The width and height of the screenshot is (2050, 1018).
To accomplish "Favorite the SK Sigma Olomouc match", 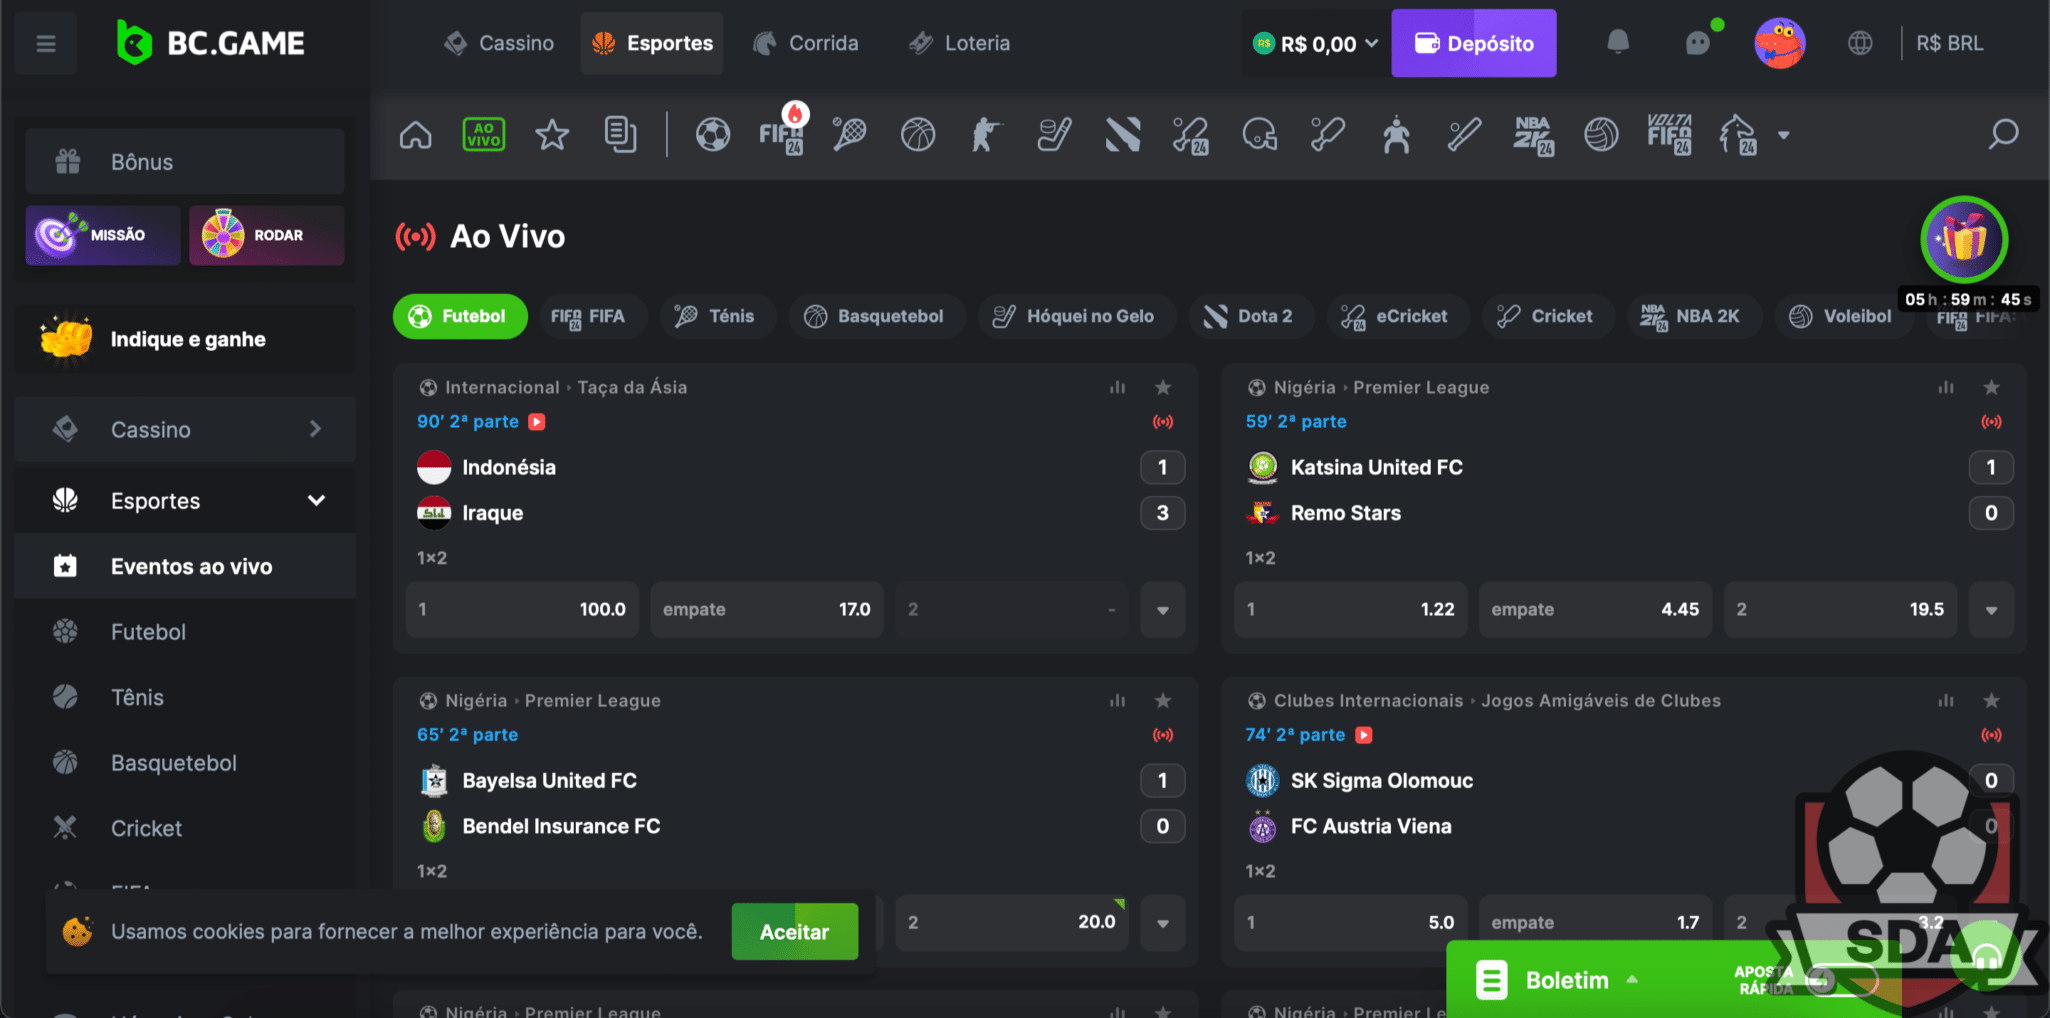I will coord(1992,700).
